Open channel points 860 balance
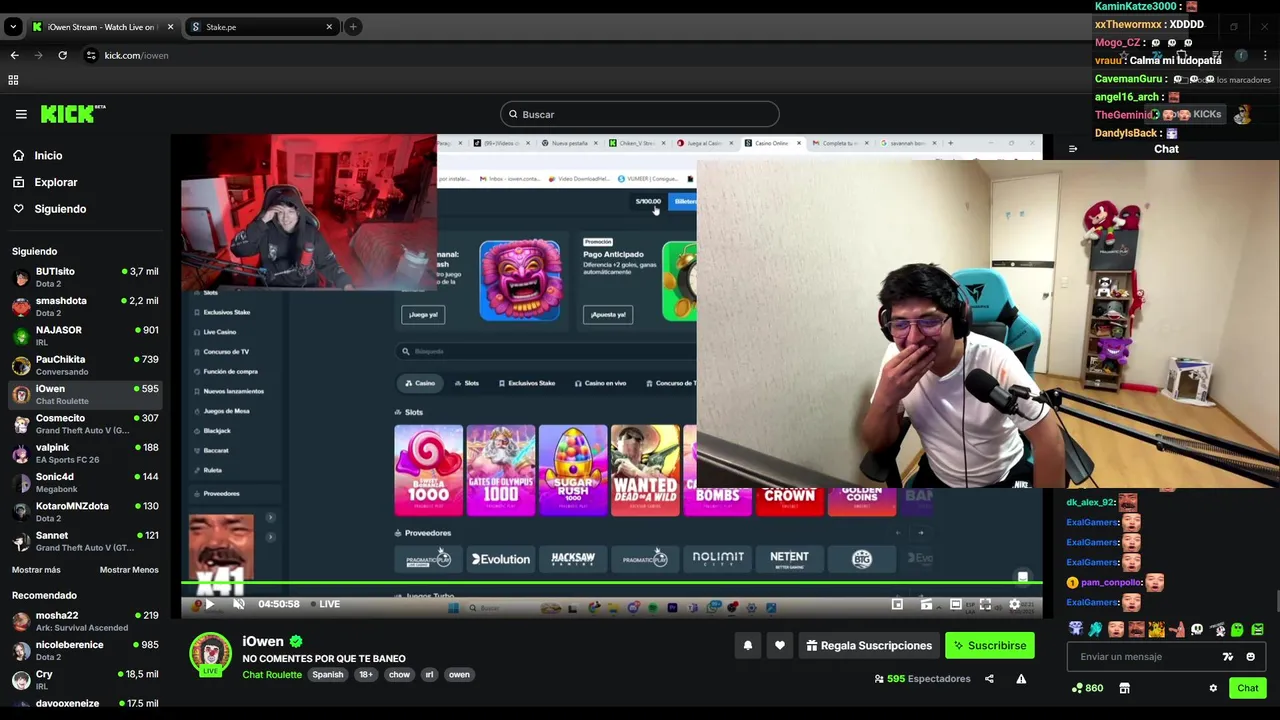1280x720 pixels. pos(1087,688)
